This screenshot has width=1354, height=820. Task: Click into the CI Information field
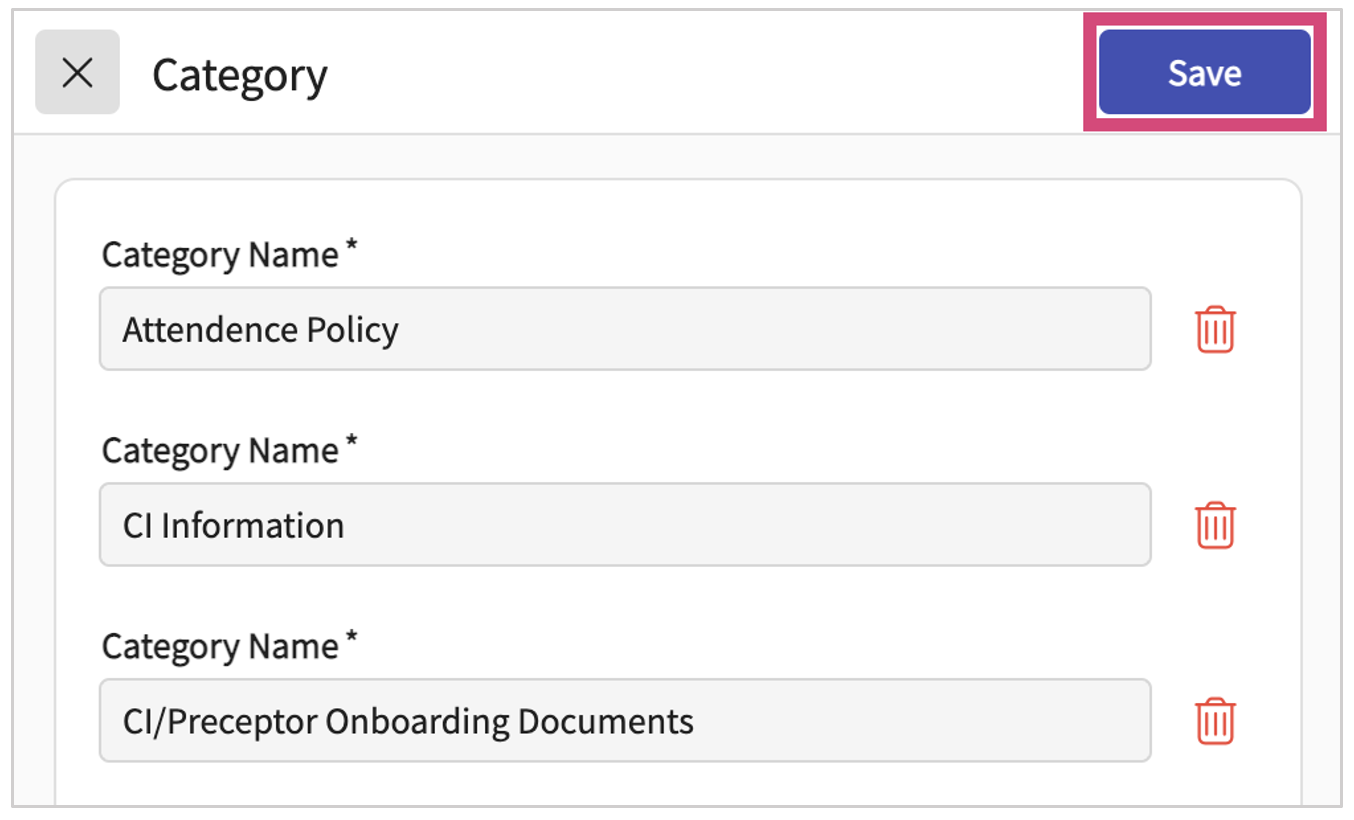[624, 526]
